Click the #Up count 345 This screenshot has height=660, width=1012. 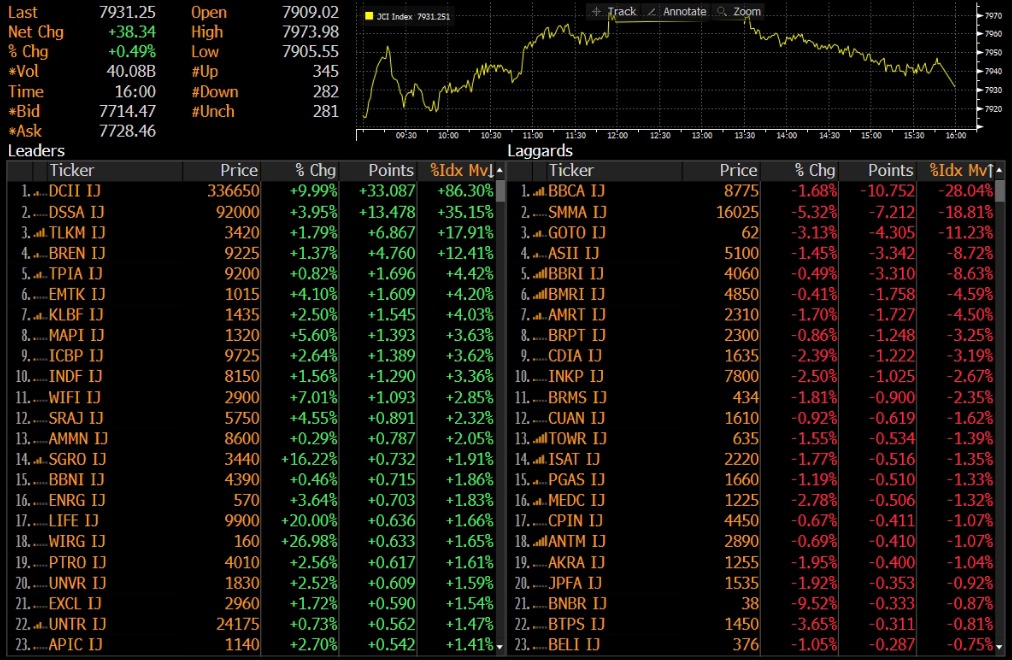coord(326,71)
